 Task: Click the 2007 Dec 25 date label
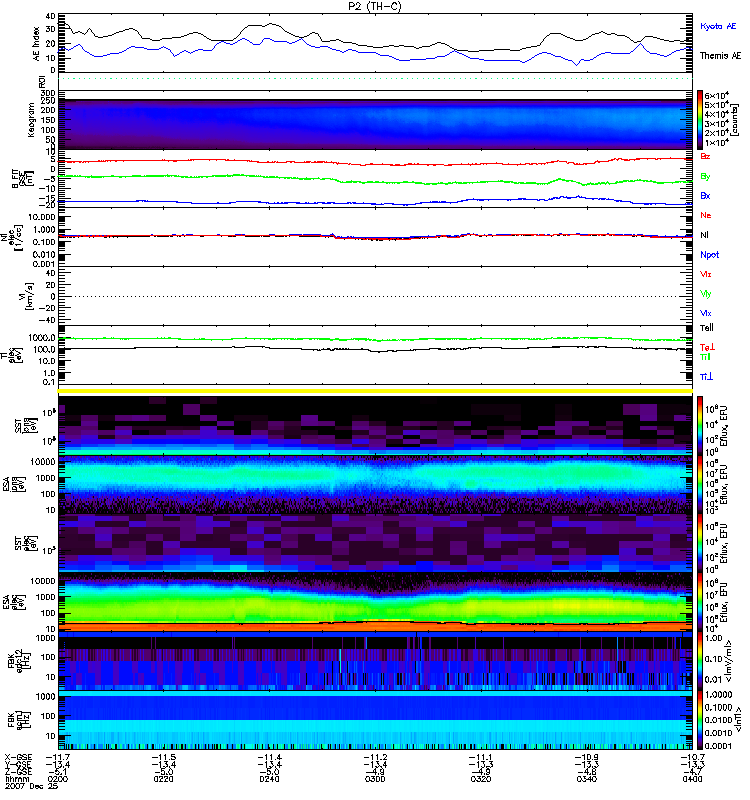pyautogui.click(x=31, y=786)
